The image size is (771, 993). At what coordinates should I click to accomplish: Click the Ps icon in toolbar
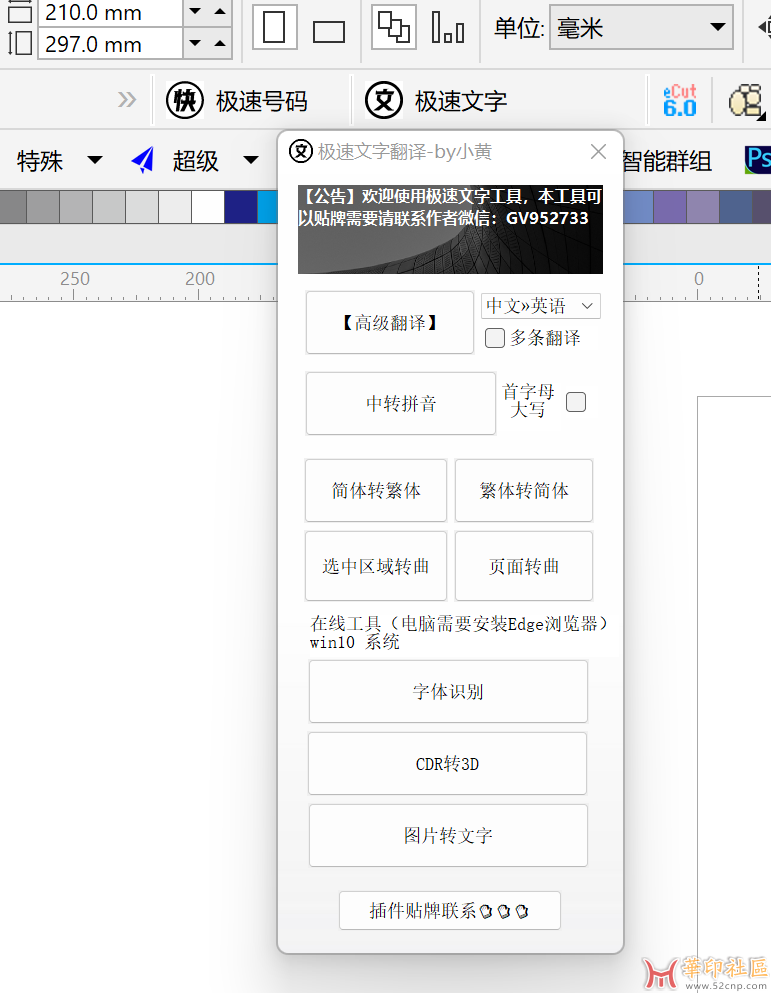click(x=758, y=160)
